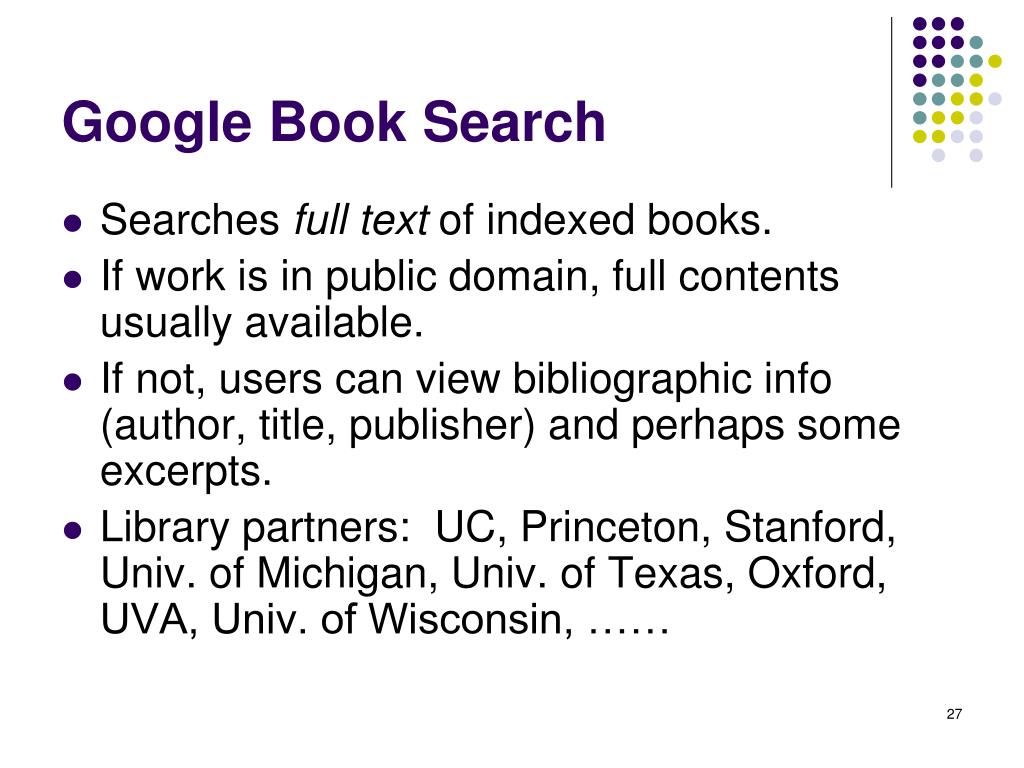1024x768 pixels.
Task: Click the words 'usually available'
Action: 262,323
